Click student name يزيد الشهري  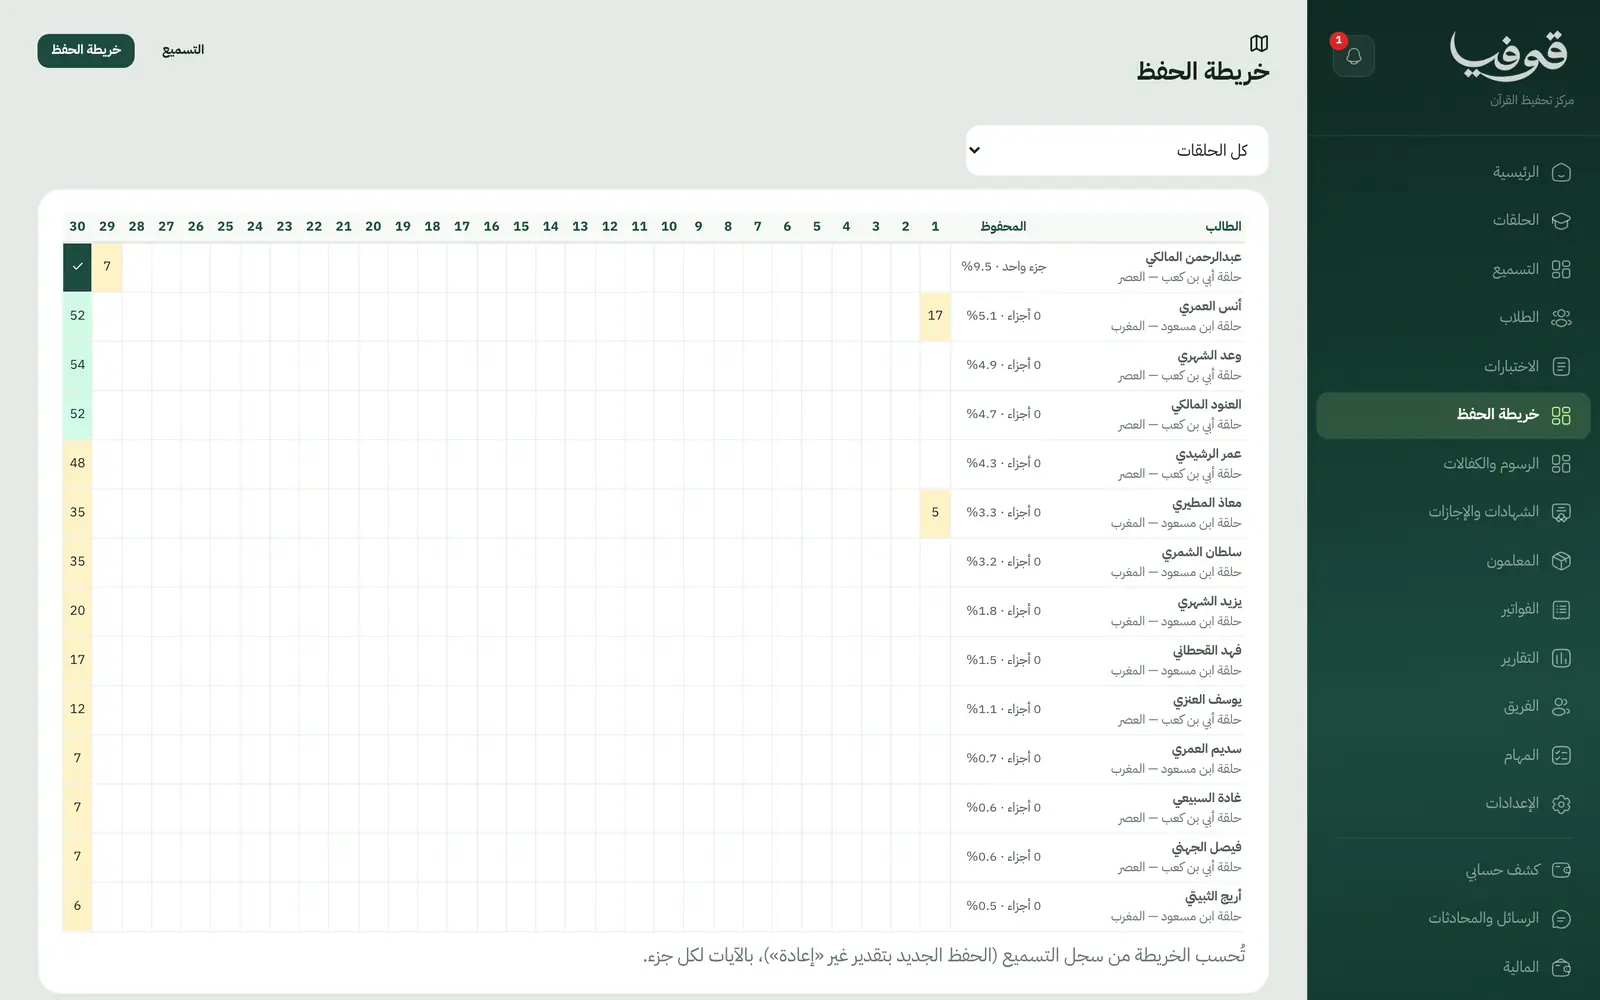click(x=1209, y=602)
